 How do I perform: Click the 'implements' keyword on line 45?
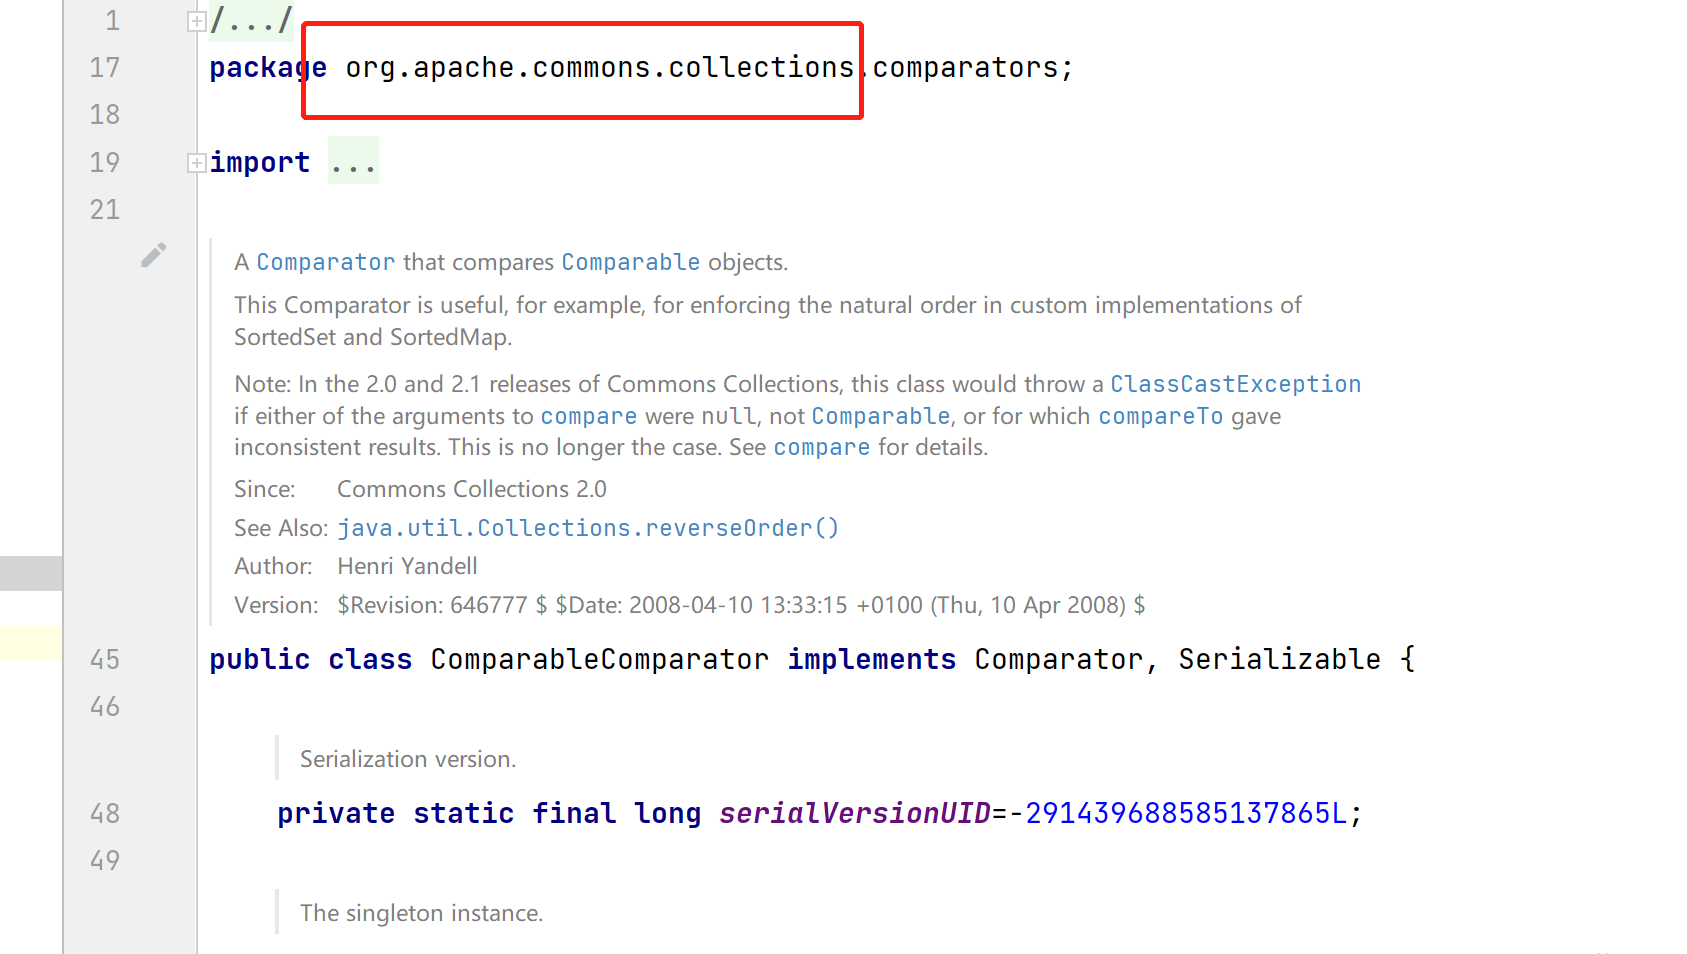(872, 660)
